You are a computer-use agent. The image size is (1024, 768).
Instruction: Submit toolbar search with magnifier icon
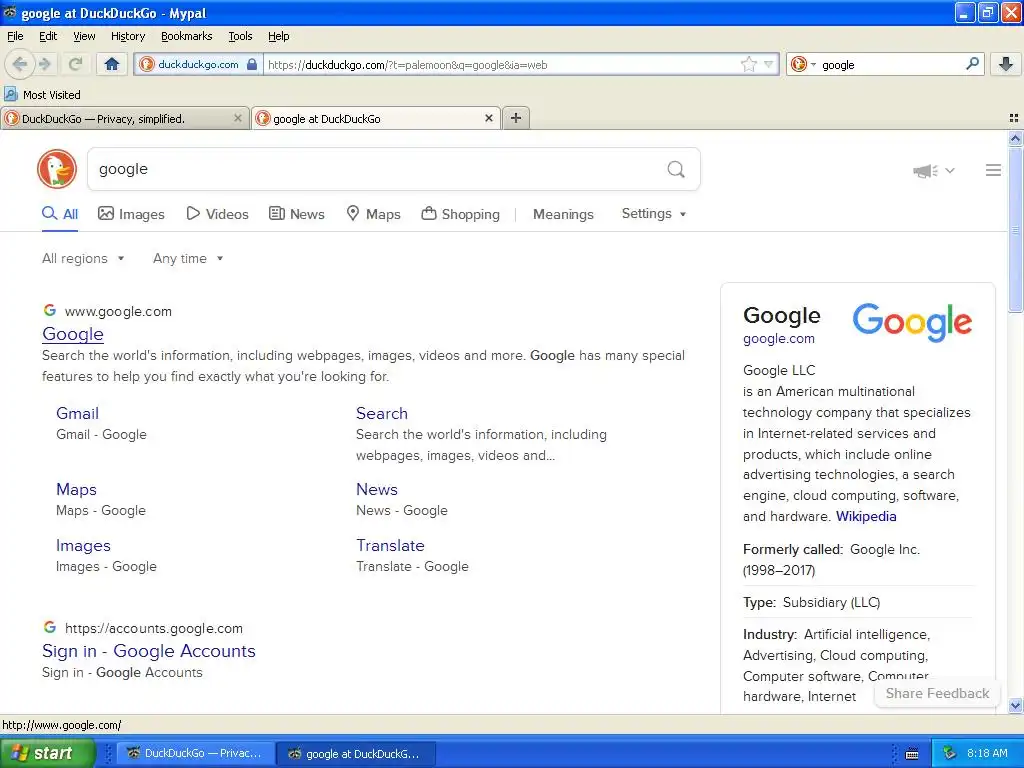coord(972,64)
